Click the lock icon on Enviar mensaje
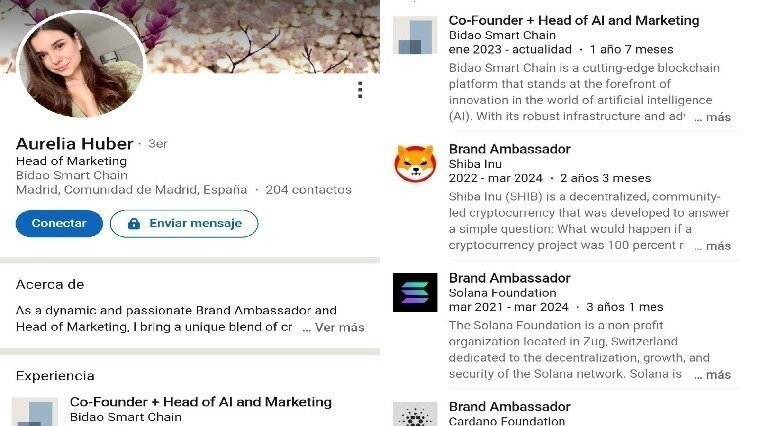This screenshot has width=758, height=426. [132, 224]
